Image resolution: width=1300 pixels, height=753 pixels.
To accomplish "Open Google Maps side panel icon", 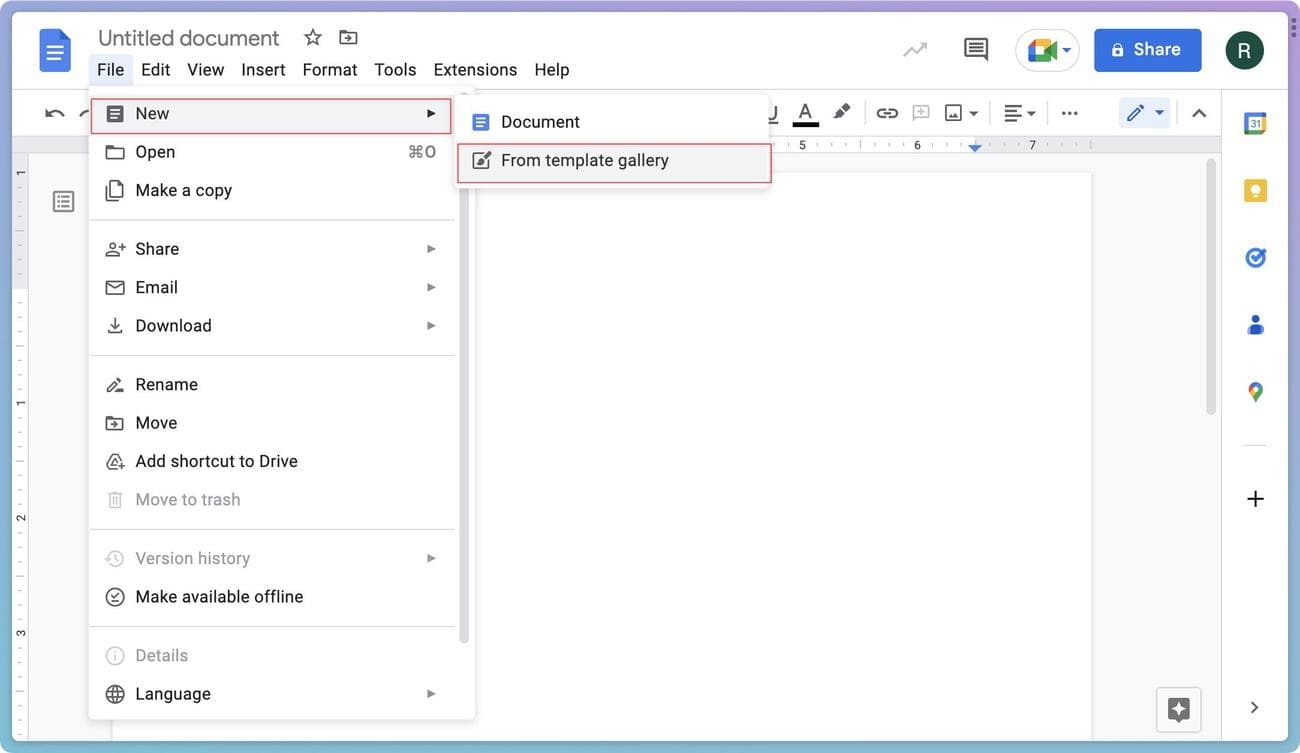I will click(x=1255, y=392).
